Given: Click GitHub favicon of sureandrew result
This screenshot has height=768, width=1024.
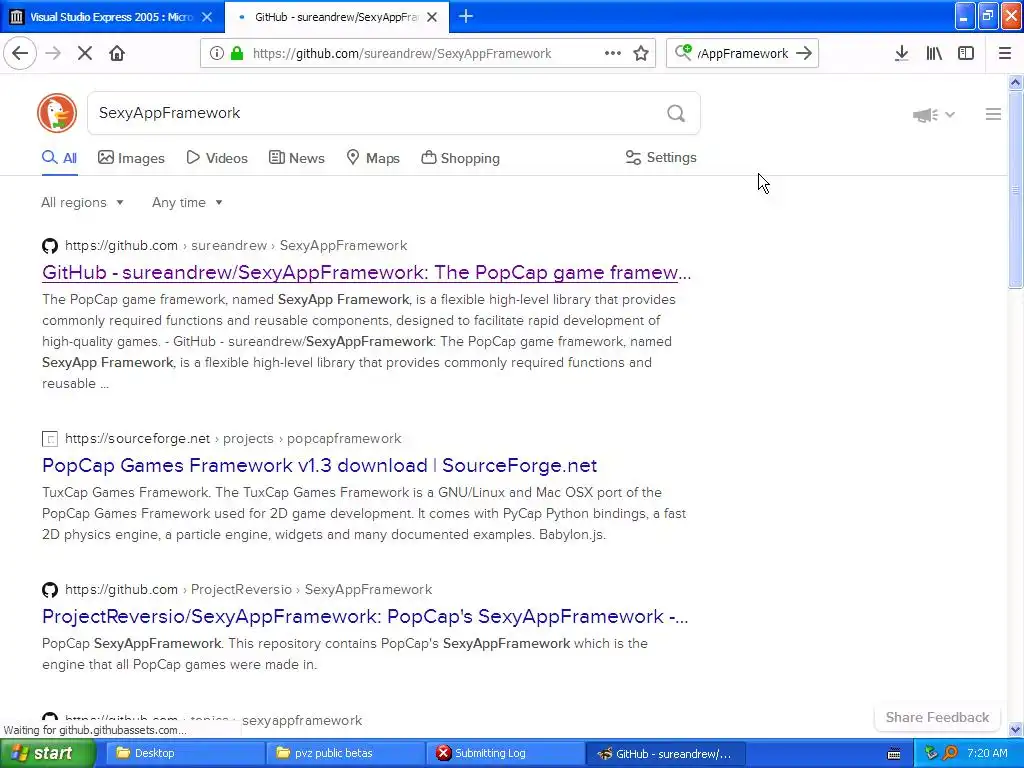Looking at the screenshot, I should pyautogui.click(x=50, y=246).
